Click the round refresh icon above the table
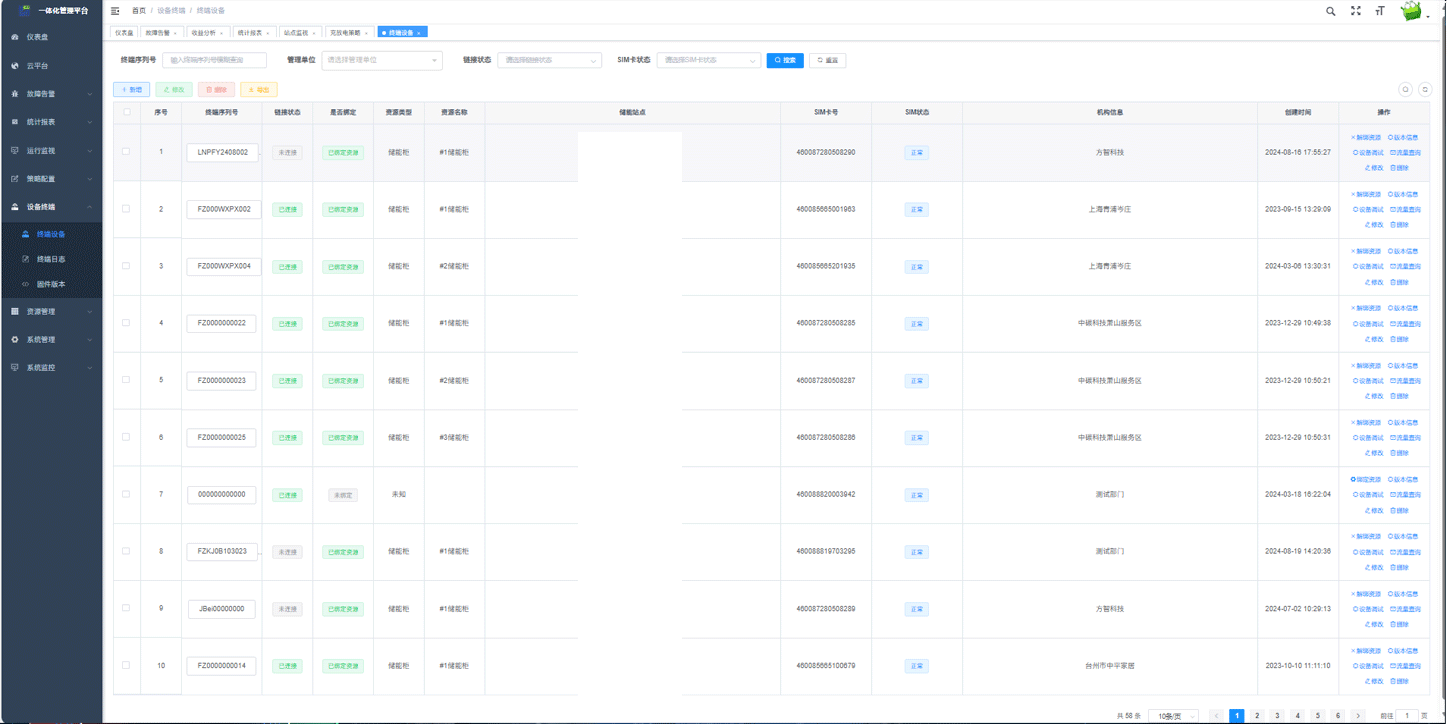 pyautogui.click(x=1426, y=89)
